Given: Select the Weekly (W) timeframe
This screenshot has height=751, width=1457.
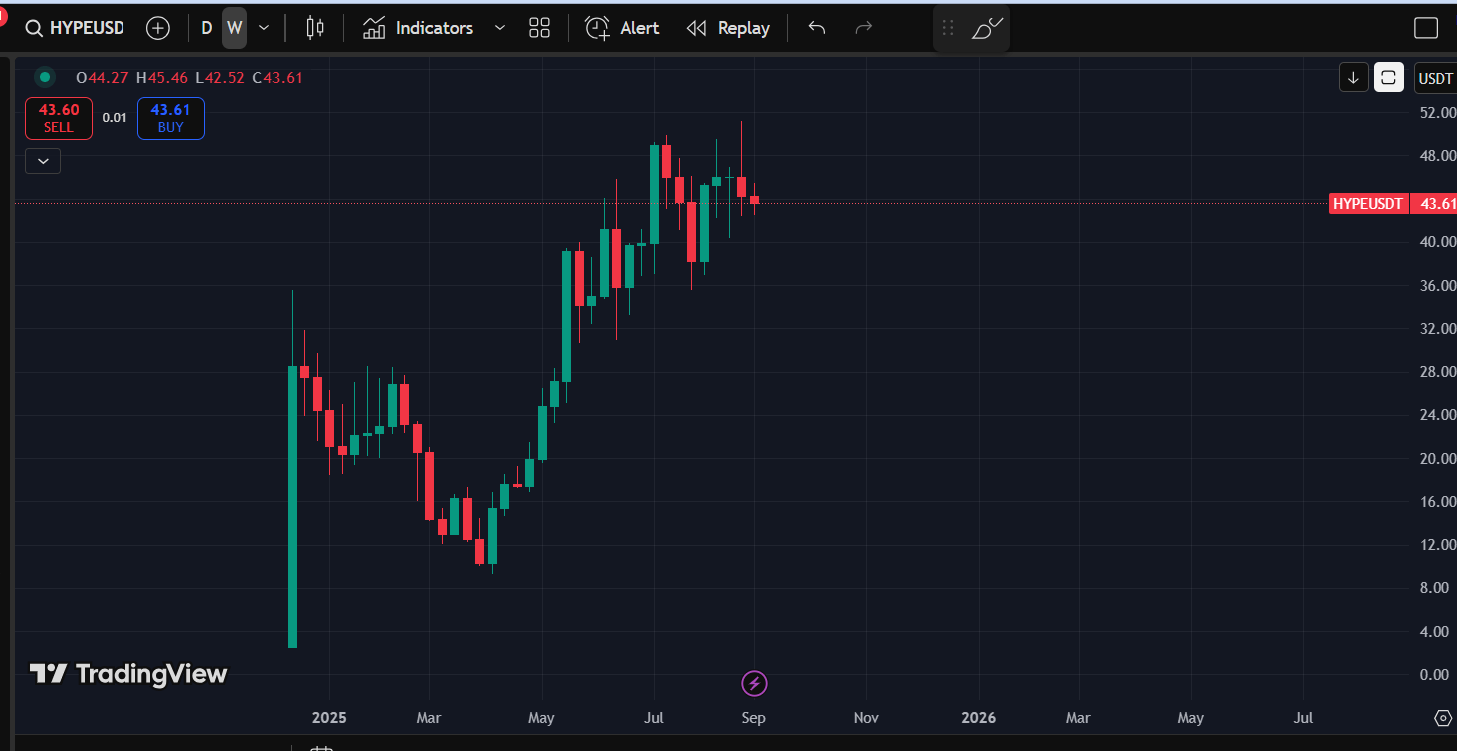Looking at the screenshot, I should point(234,28).
